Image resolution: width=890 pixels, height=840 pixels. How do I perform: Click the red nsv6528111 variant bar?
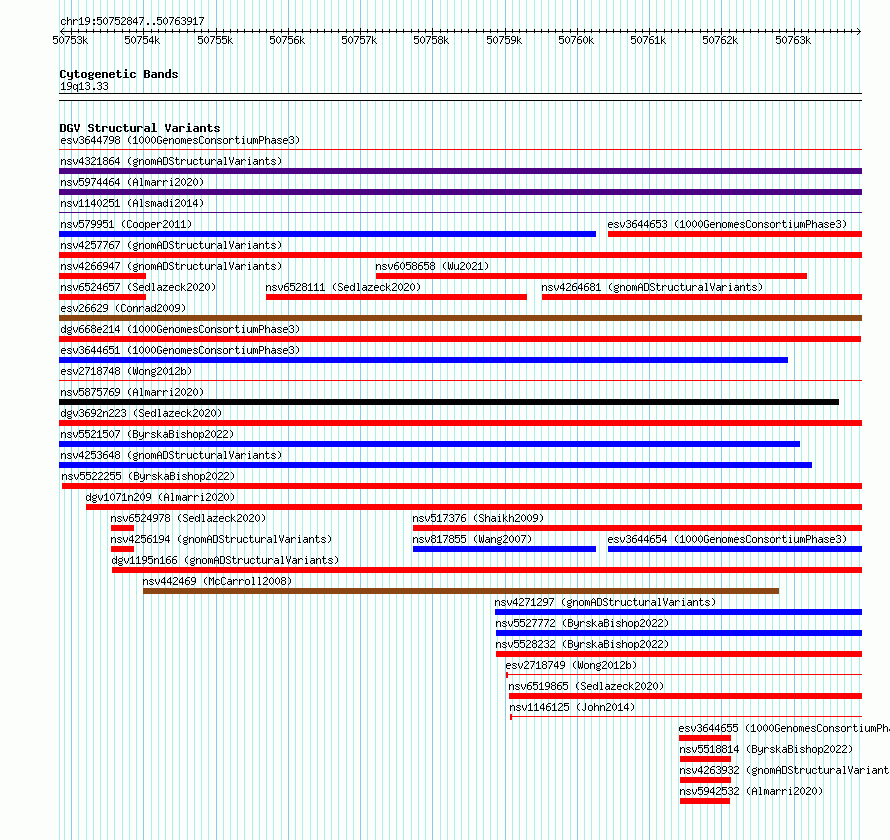coord(396,297)
